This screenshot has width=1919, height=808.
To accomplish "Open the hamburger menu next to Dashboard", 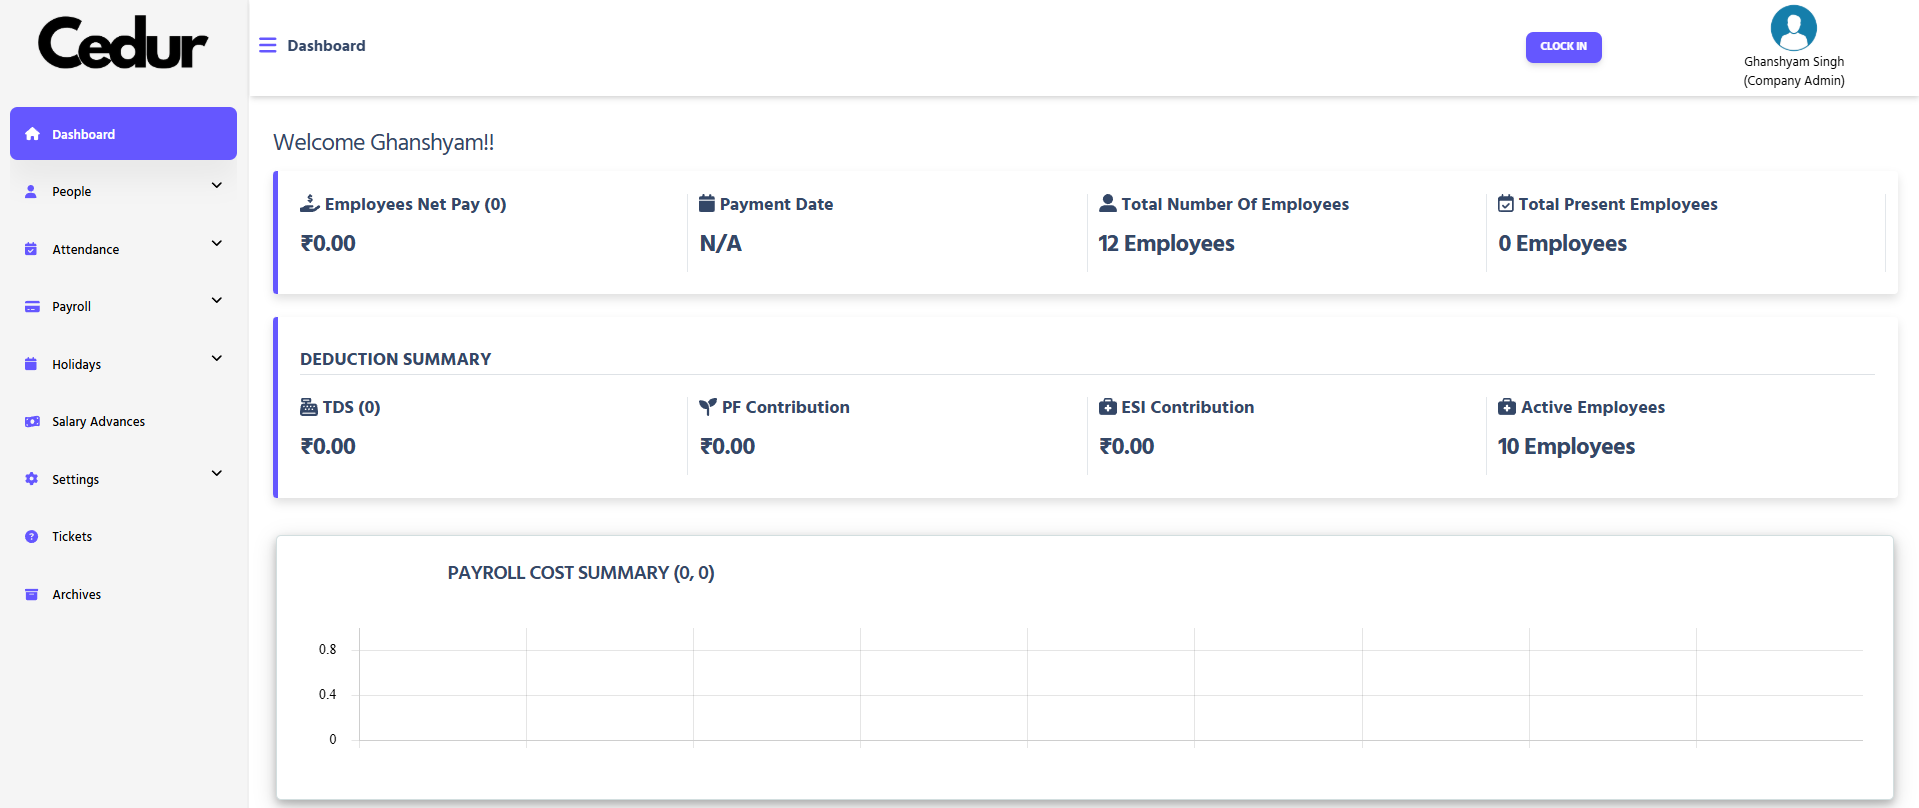I will click(267, 45).
